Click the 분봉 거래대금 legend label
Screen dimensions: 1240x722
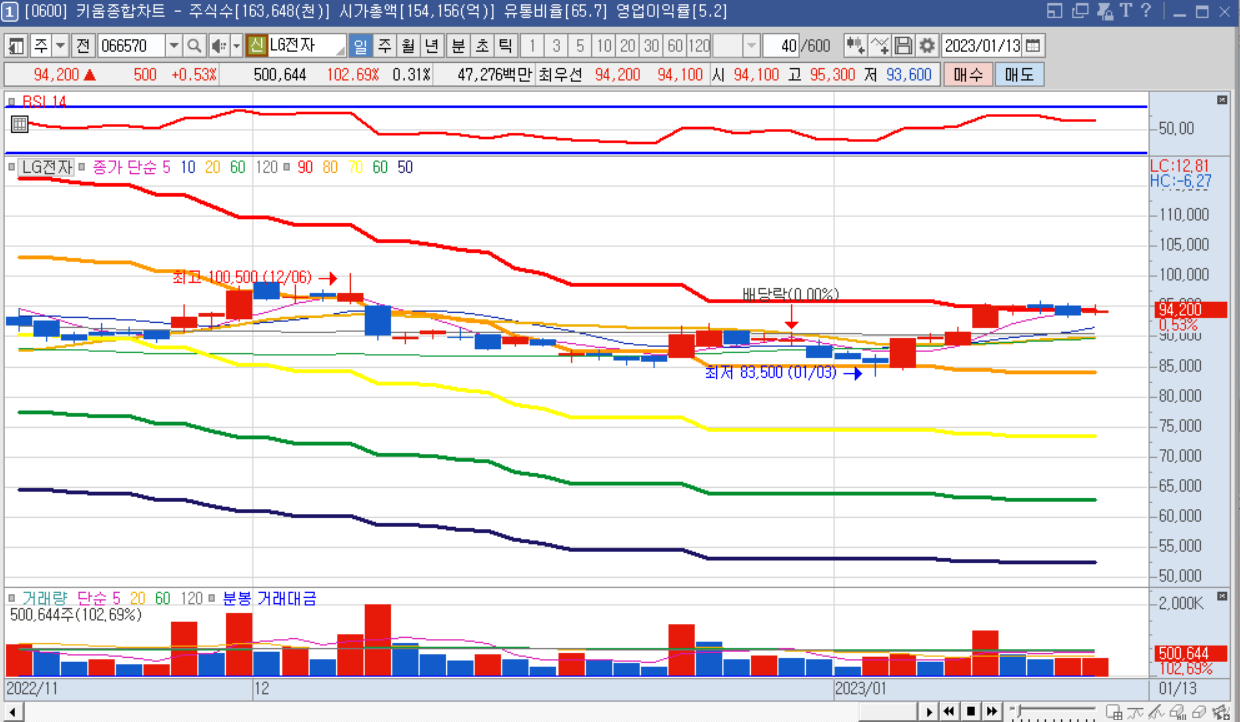pos(269,598)
